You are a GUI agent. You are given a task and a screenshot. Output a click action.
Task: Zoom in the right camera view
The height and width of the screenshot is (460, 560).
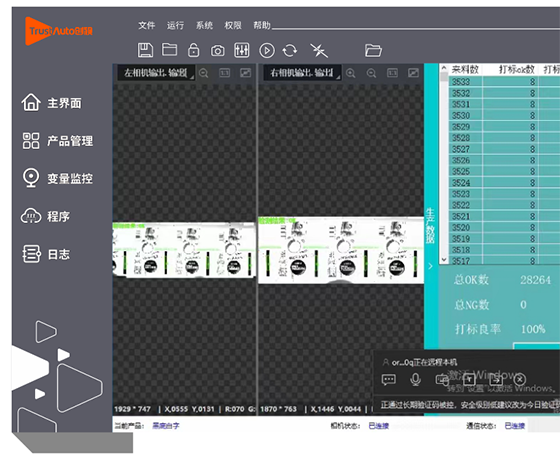point(351,73)
